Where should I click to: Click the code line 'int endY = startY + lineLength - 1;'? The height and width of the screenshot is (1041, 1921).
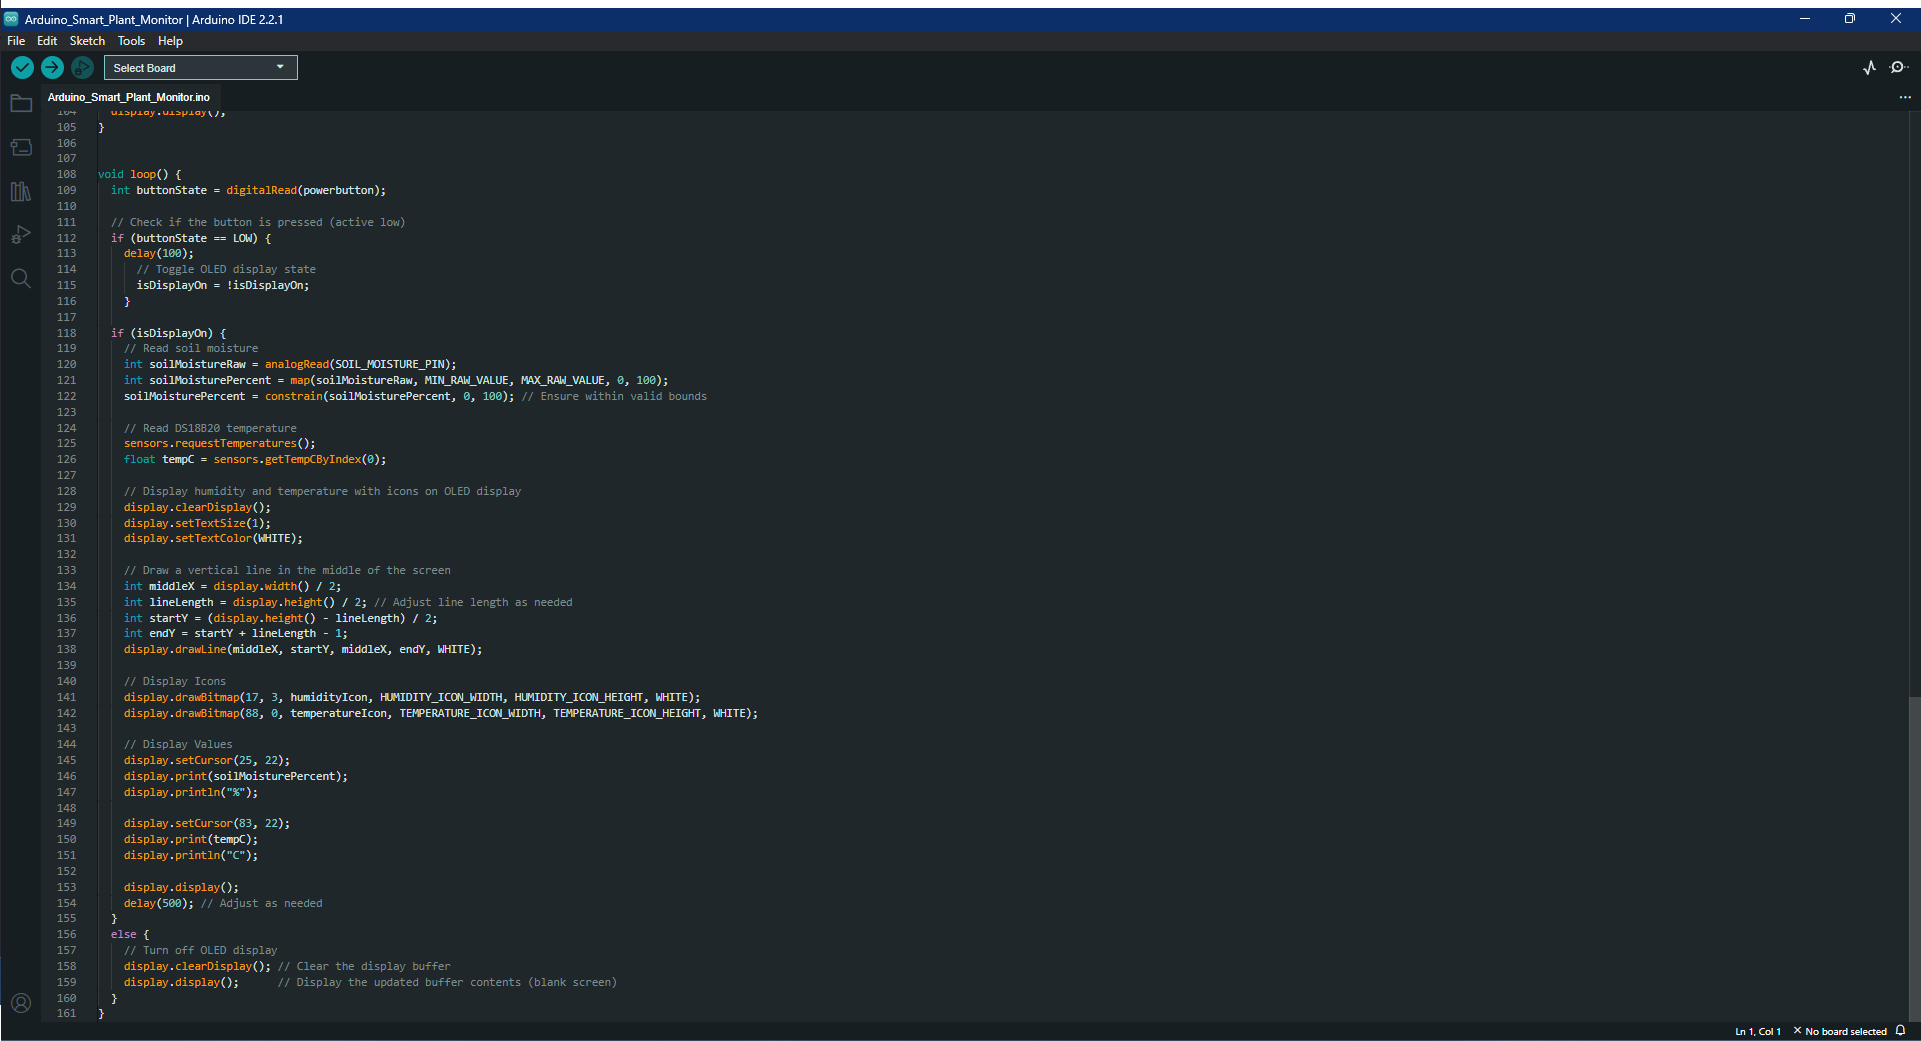pos(236,633)
